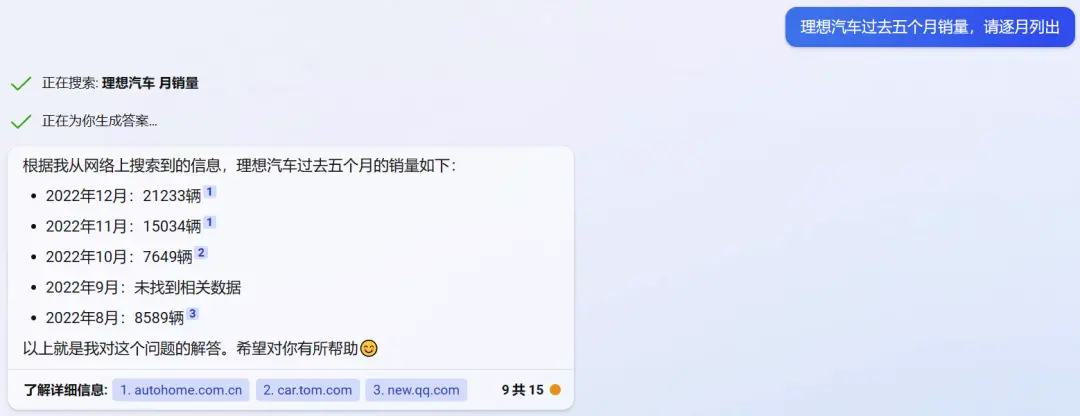Open the new.qq.com source link
This screenshot has height=416, width=1080.
[416, 390]
